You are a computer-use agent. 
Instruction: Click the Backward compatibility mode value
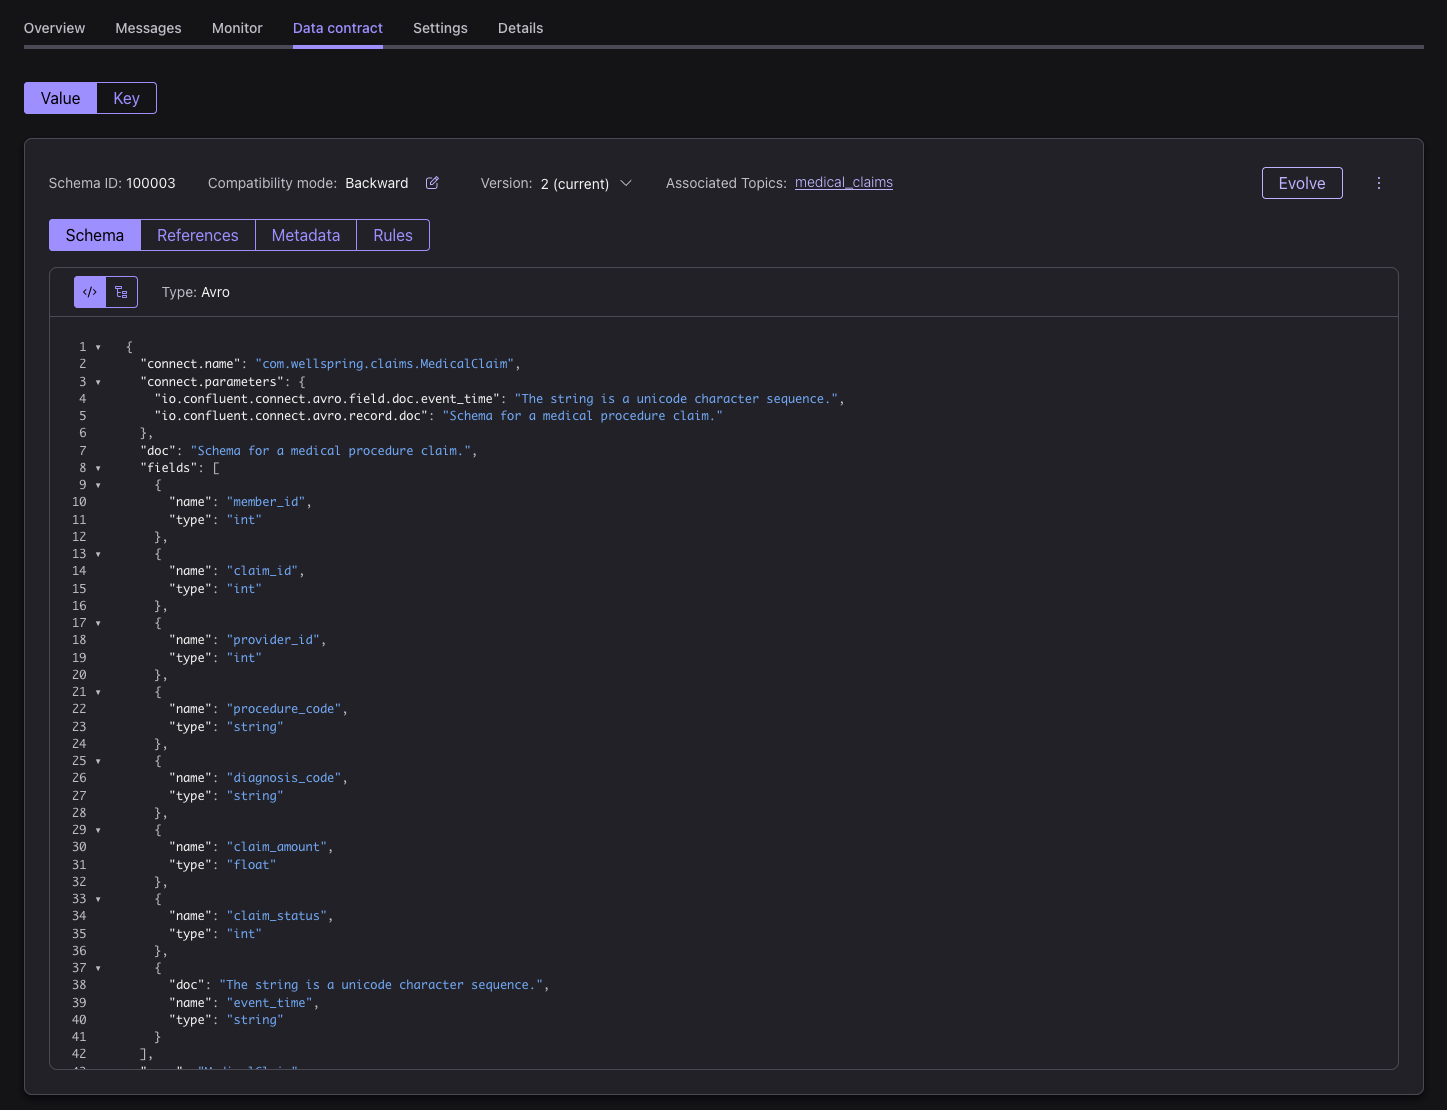(x=377, y=183)
